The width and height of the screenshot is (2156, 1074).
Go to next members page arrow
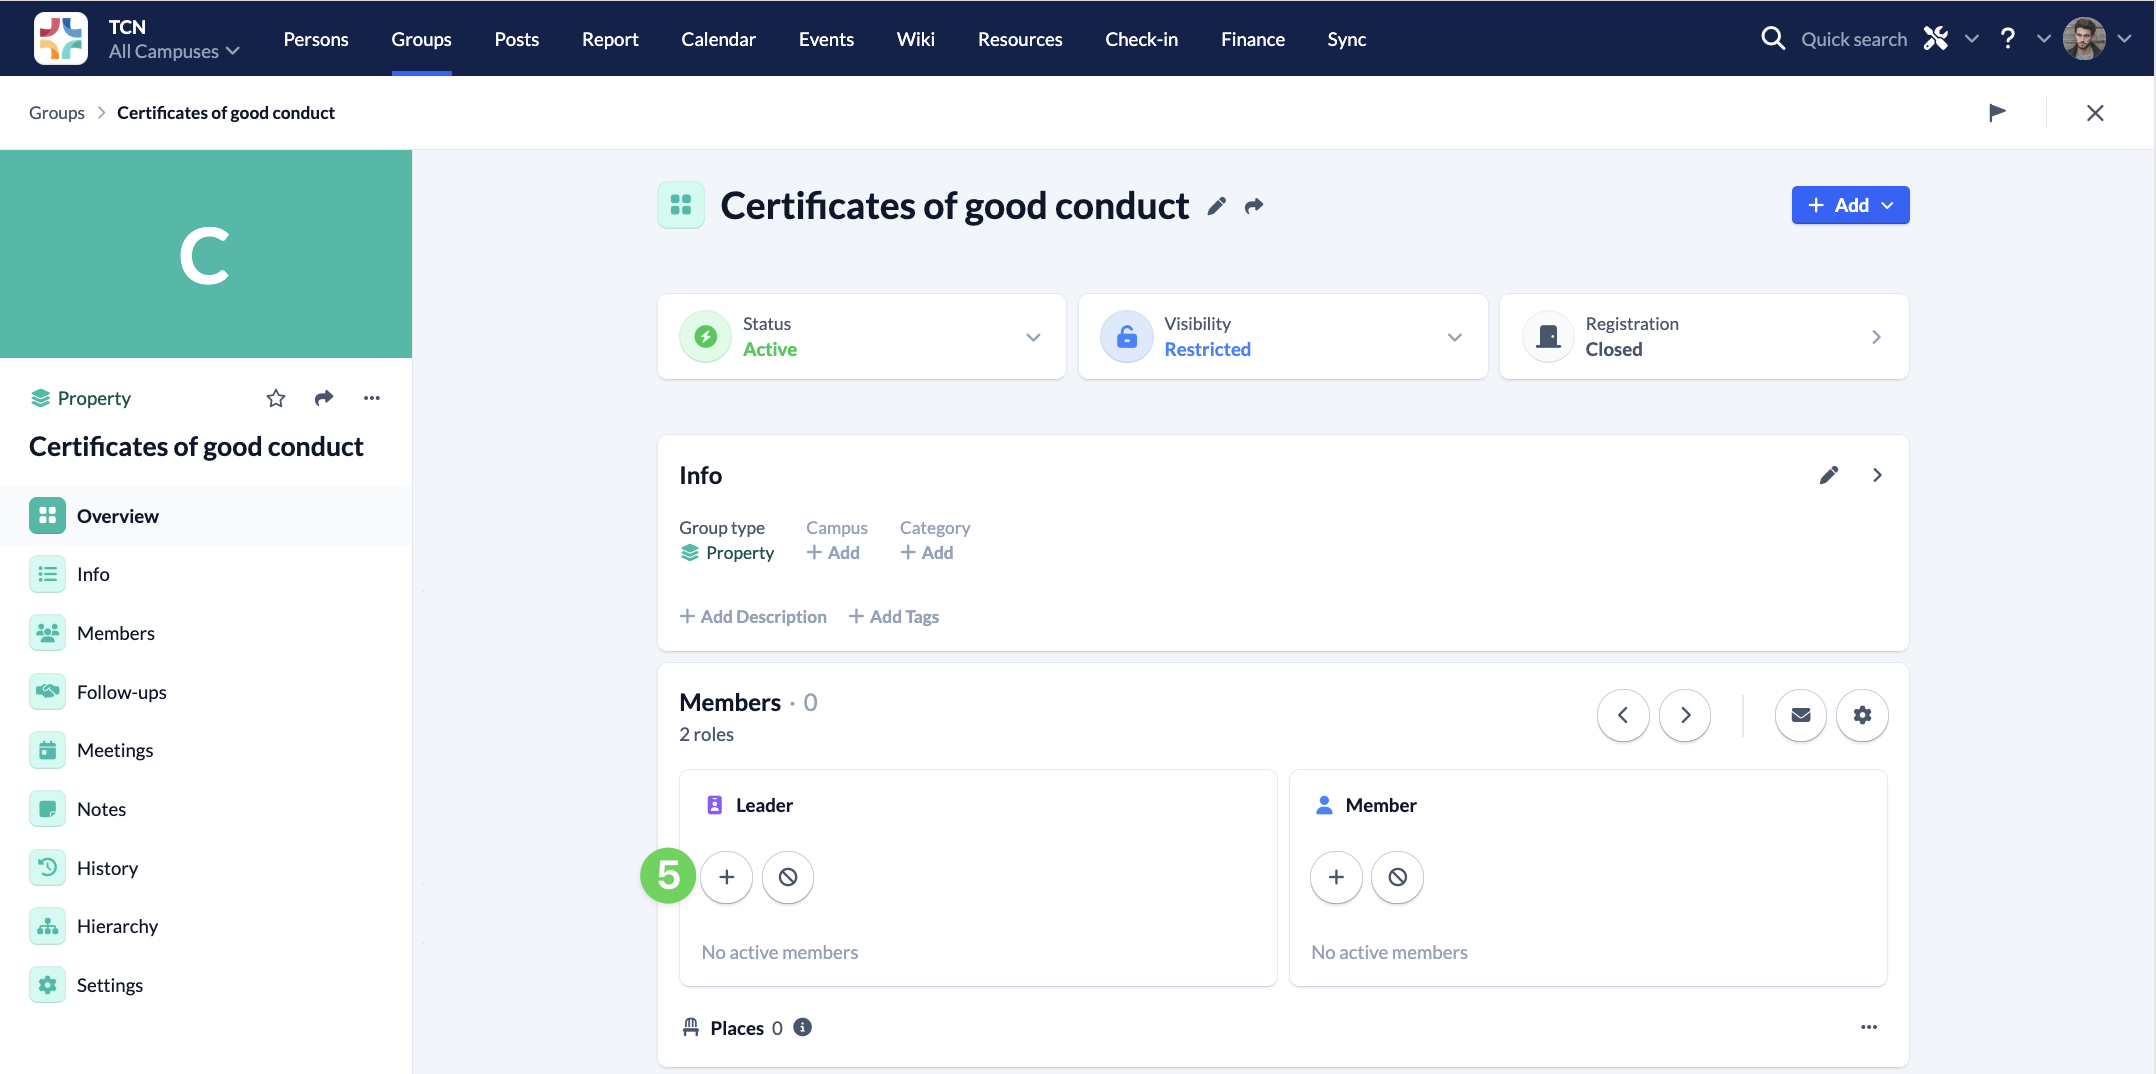[1685, 715]
